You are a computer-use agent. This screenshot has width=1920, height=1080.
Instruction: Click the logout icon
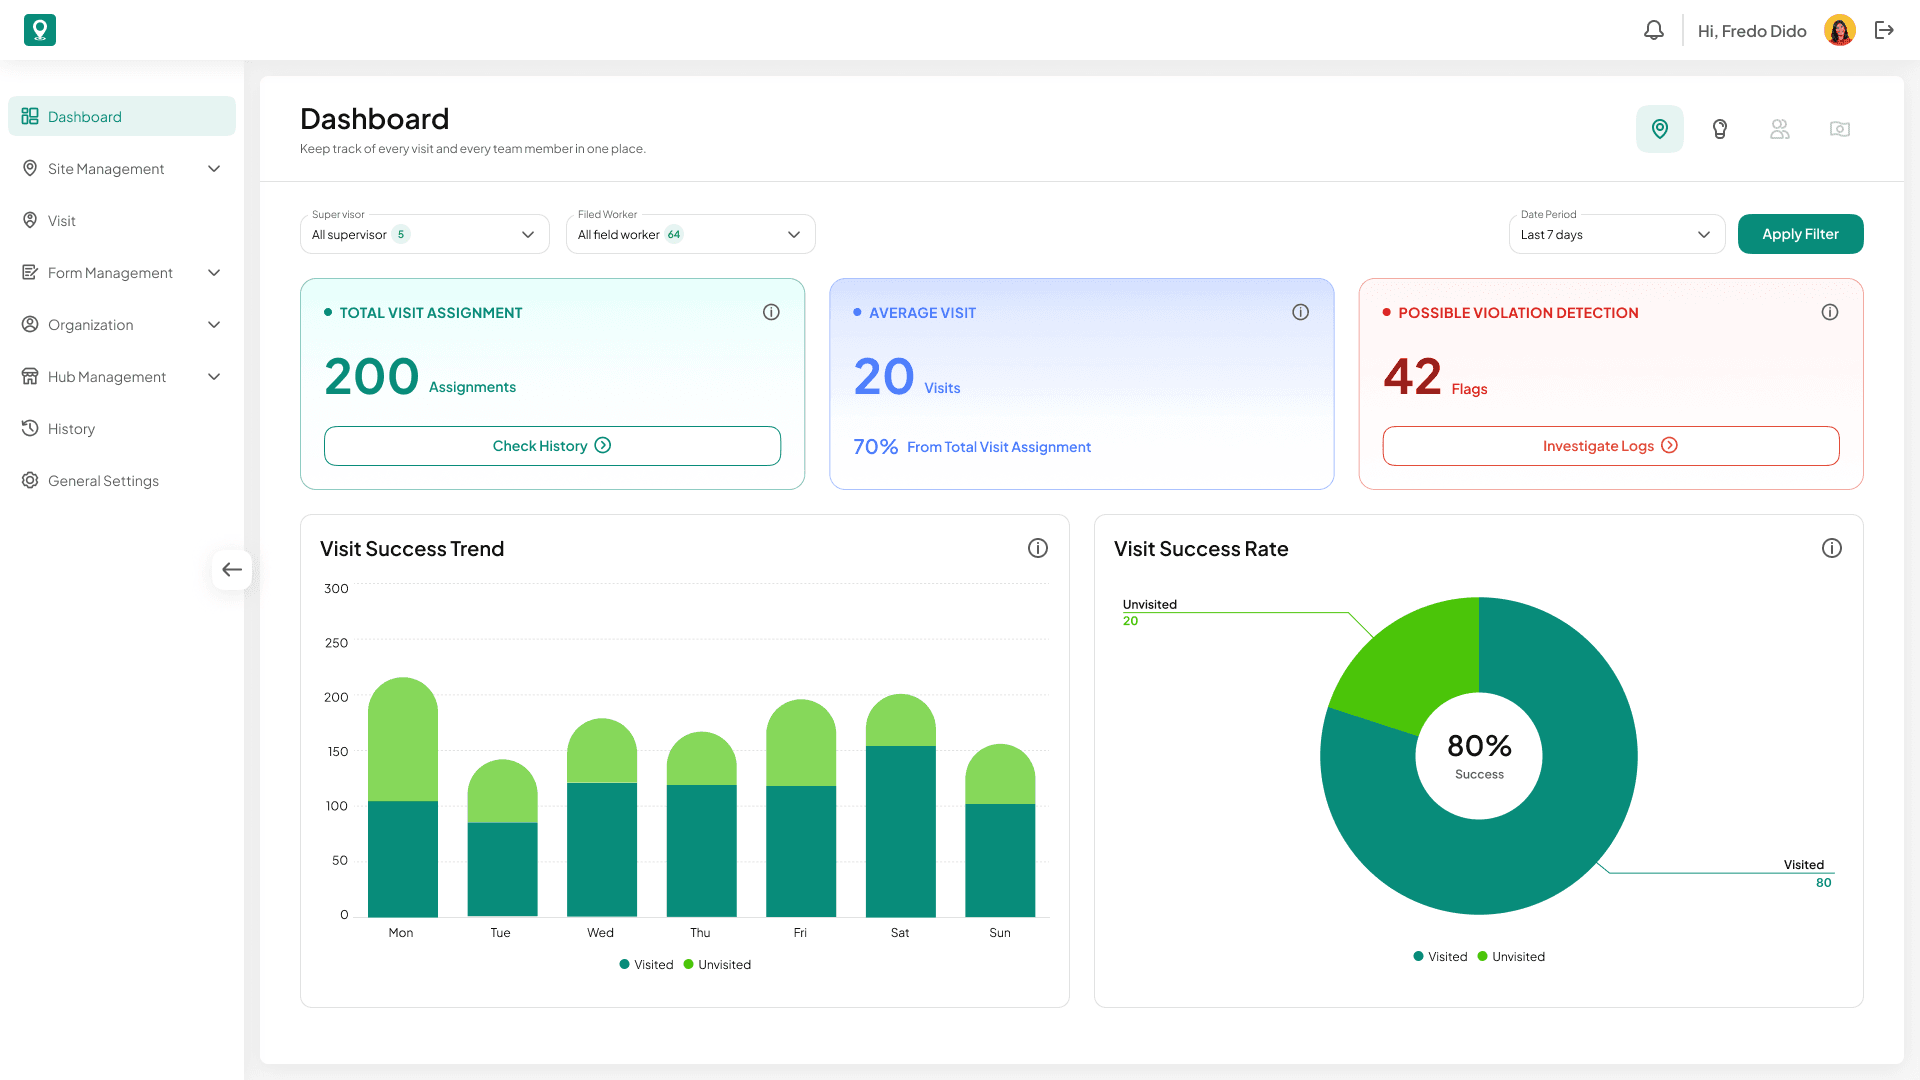tap(1884, 30)
